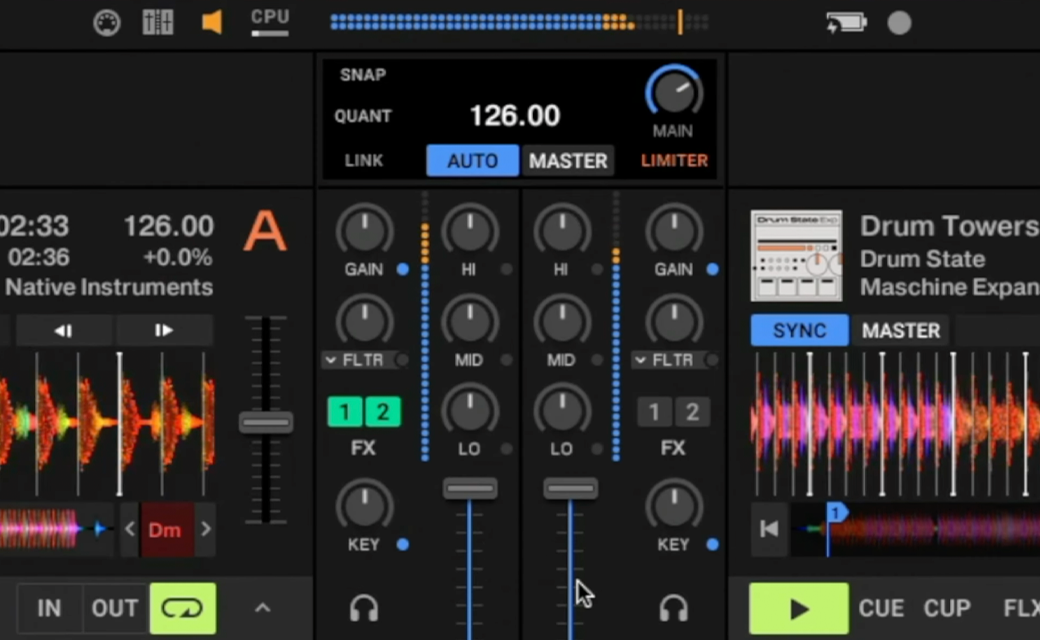Click Drum State cover art thumbnail
Screen dimensions: 1040x640
tap(797, 256)
